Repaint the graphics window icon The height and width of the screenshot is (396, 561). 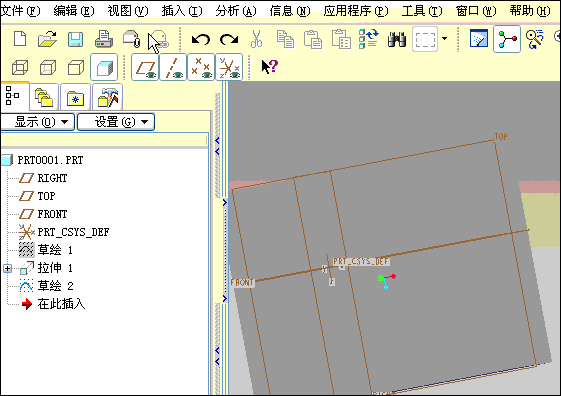click(479, 38)
